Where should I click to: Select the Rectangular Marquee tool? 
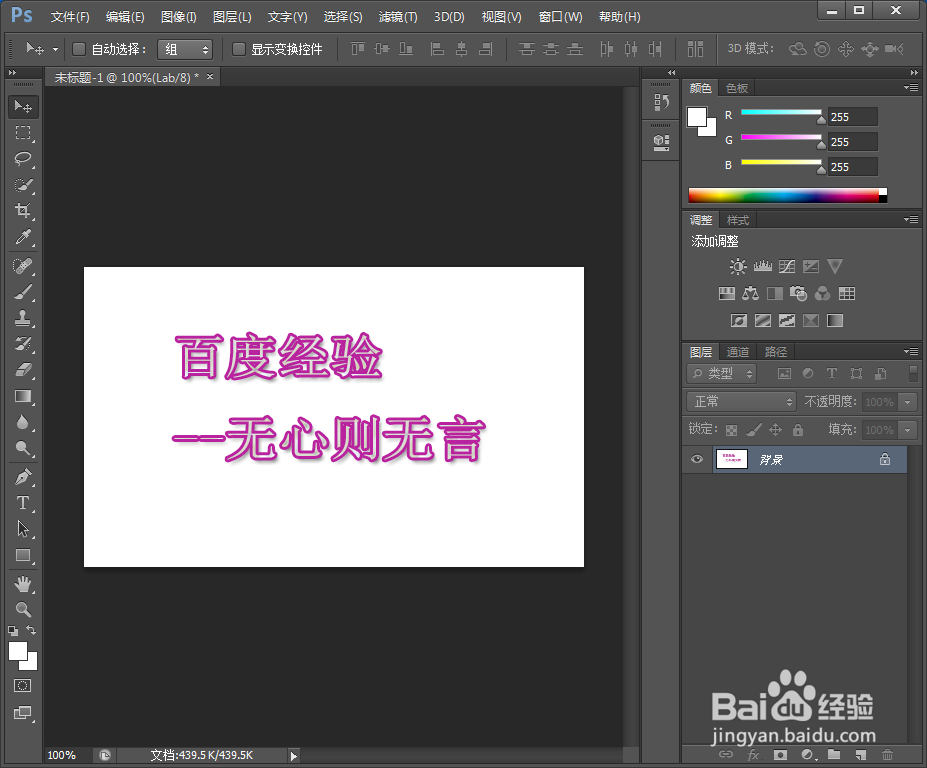[23, 132]
